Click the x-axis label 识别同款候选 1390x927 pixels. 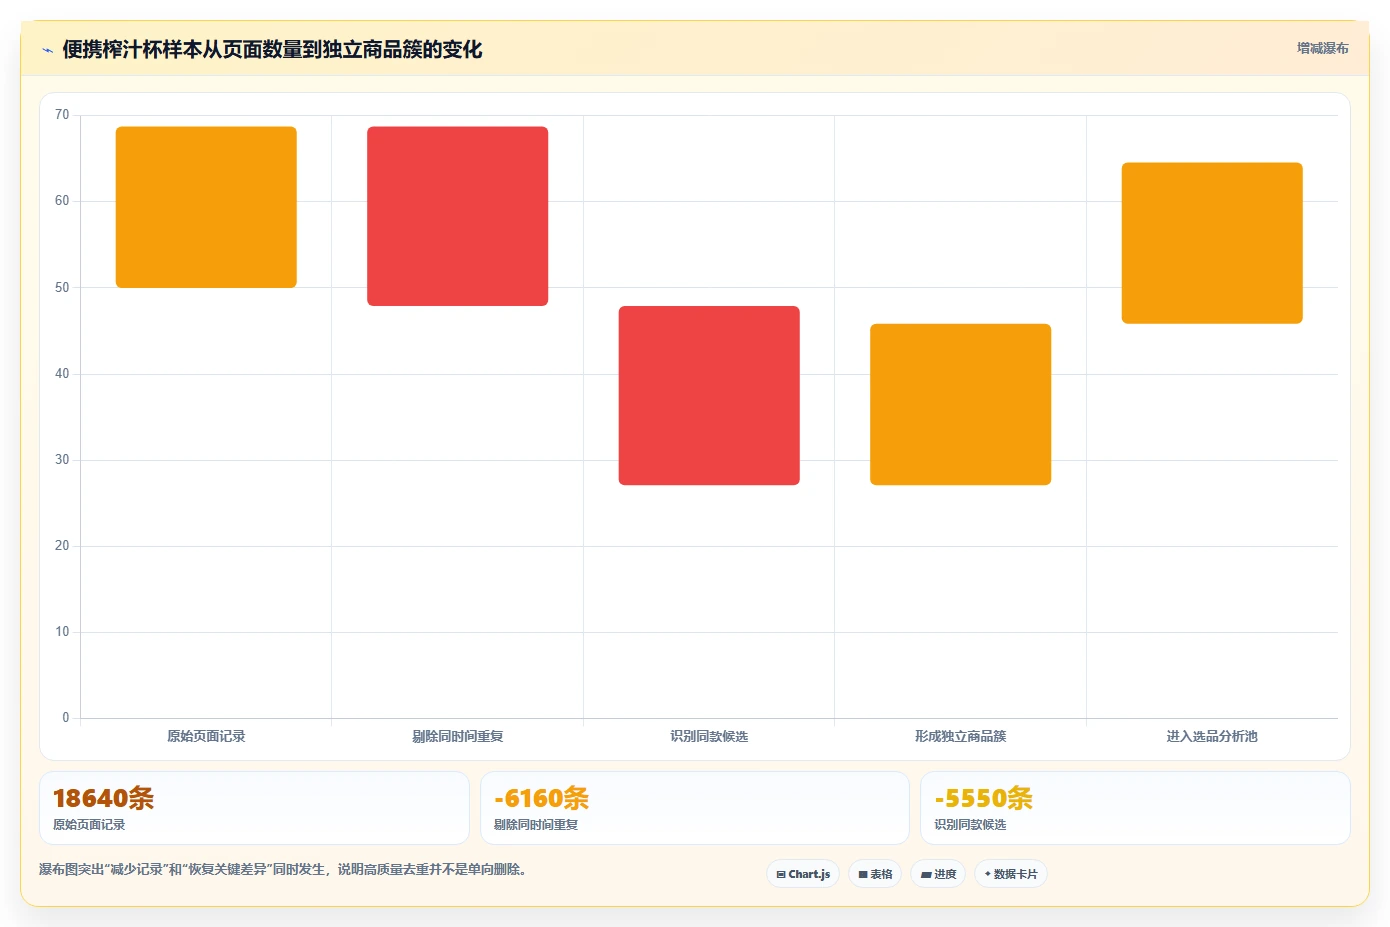709,736
